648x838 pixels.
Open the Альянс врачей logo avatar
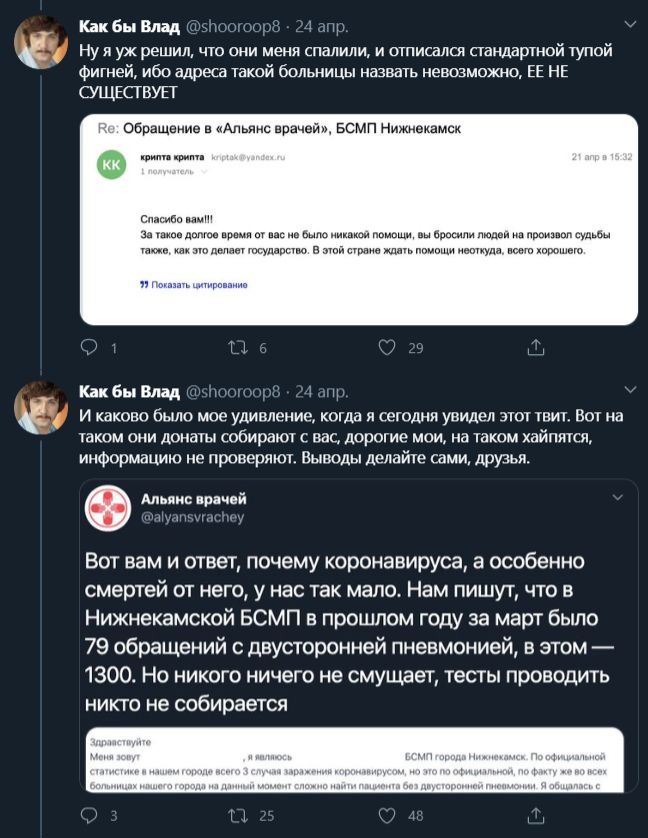[x=108, y=508]
